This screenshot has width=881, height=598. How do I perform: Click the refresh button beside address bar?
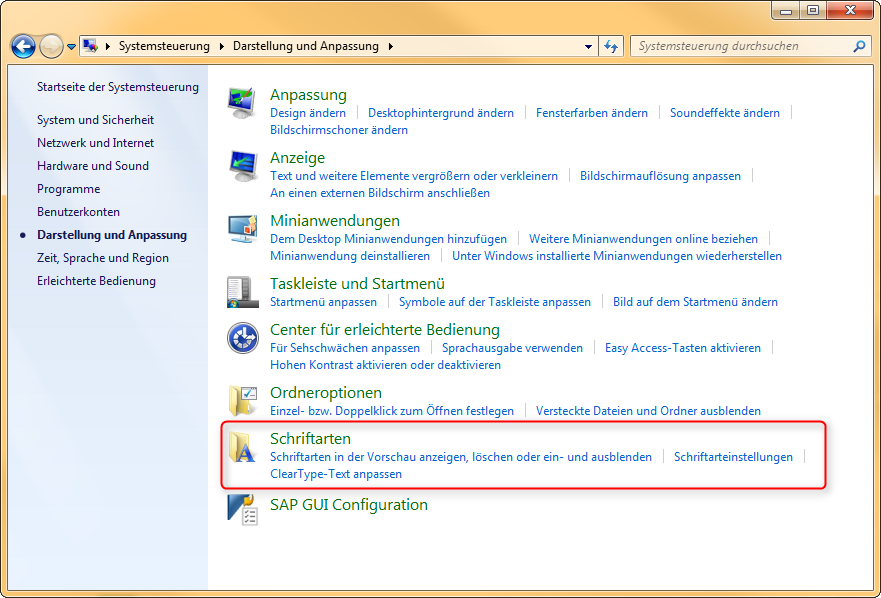[612, 46]
